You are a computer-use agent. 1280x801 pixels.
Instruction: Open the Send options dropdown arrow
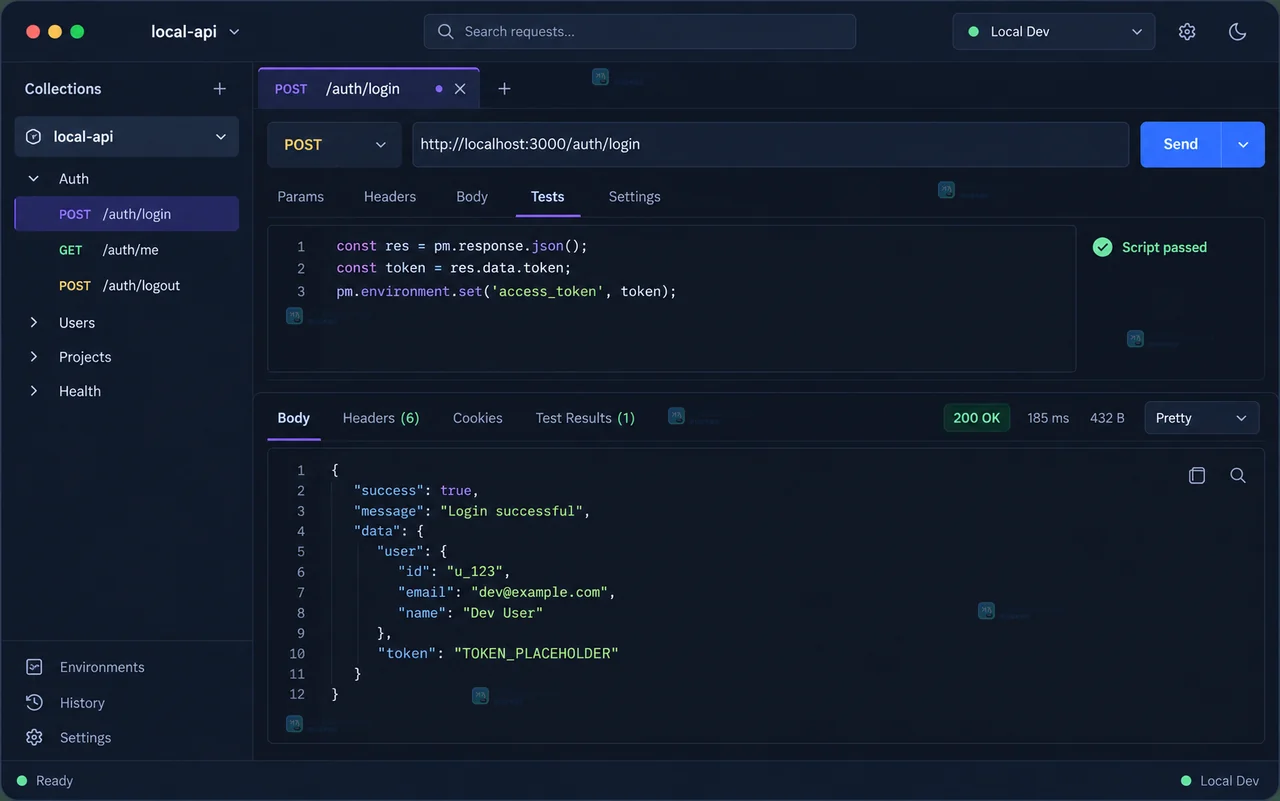(x=1243, y=145)
